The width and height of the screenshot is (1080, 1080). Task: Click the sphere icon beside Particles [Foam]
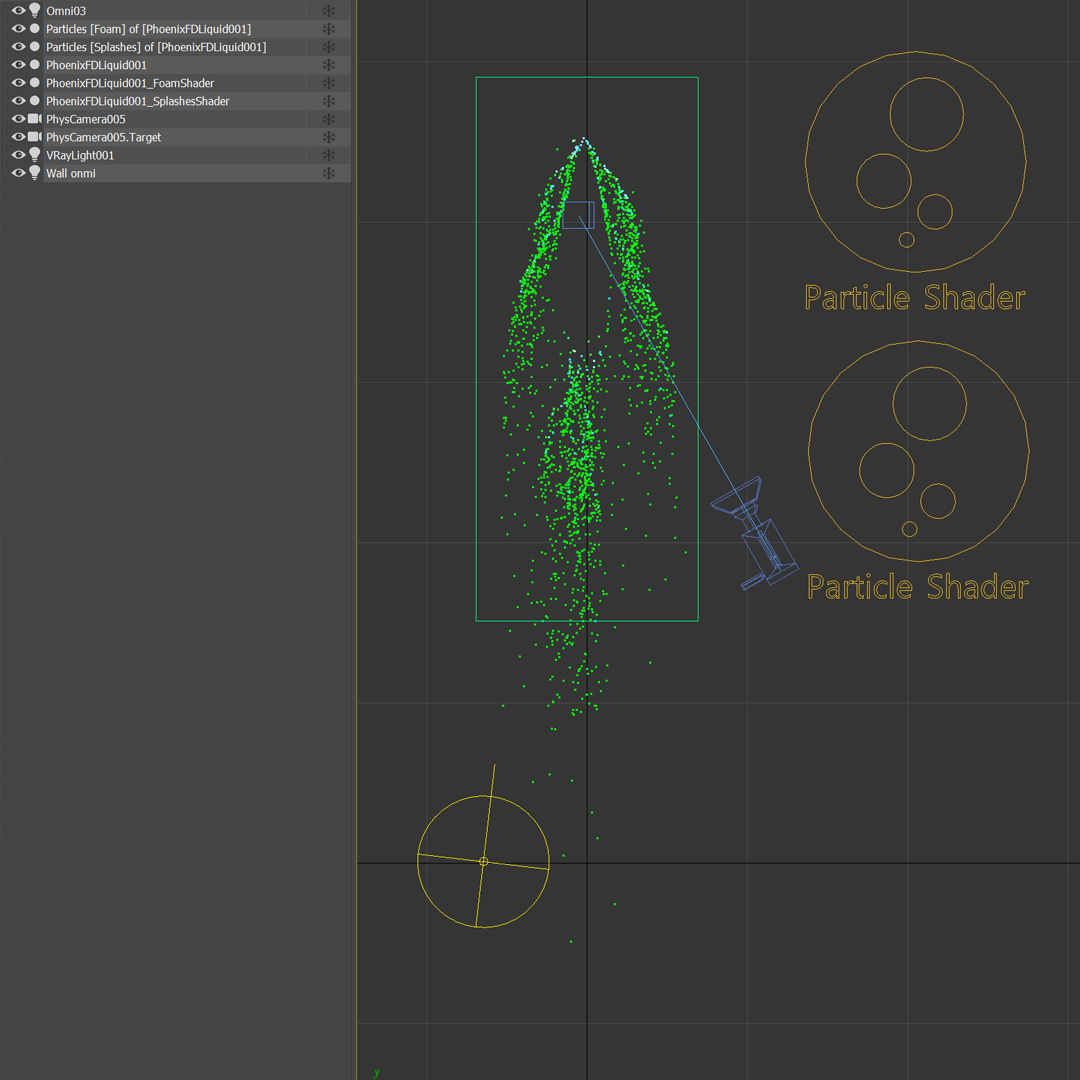point(34,28)
